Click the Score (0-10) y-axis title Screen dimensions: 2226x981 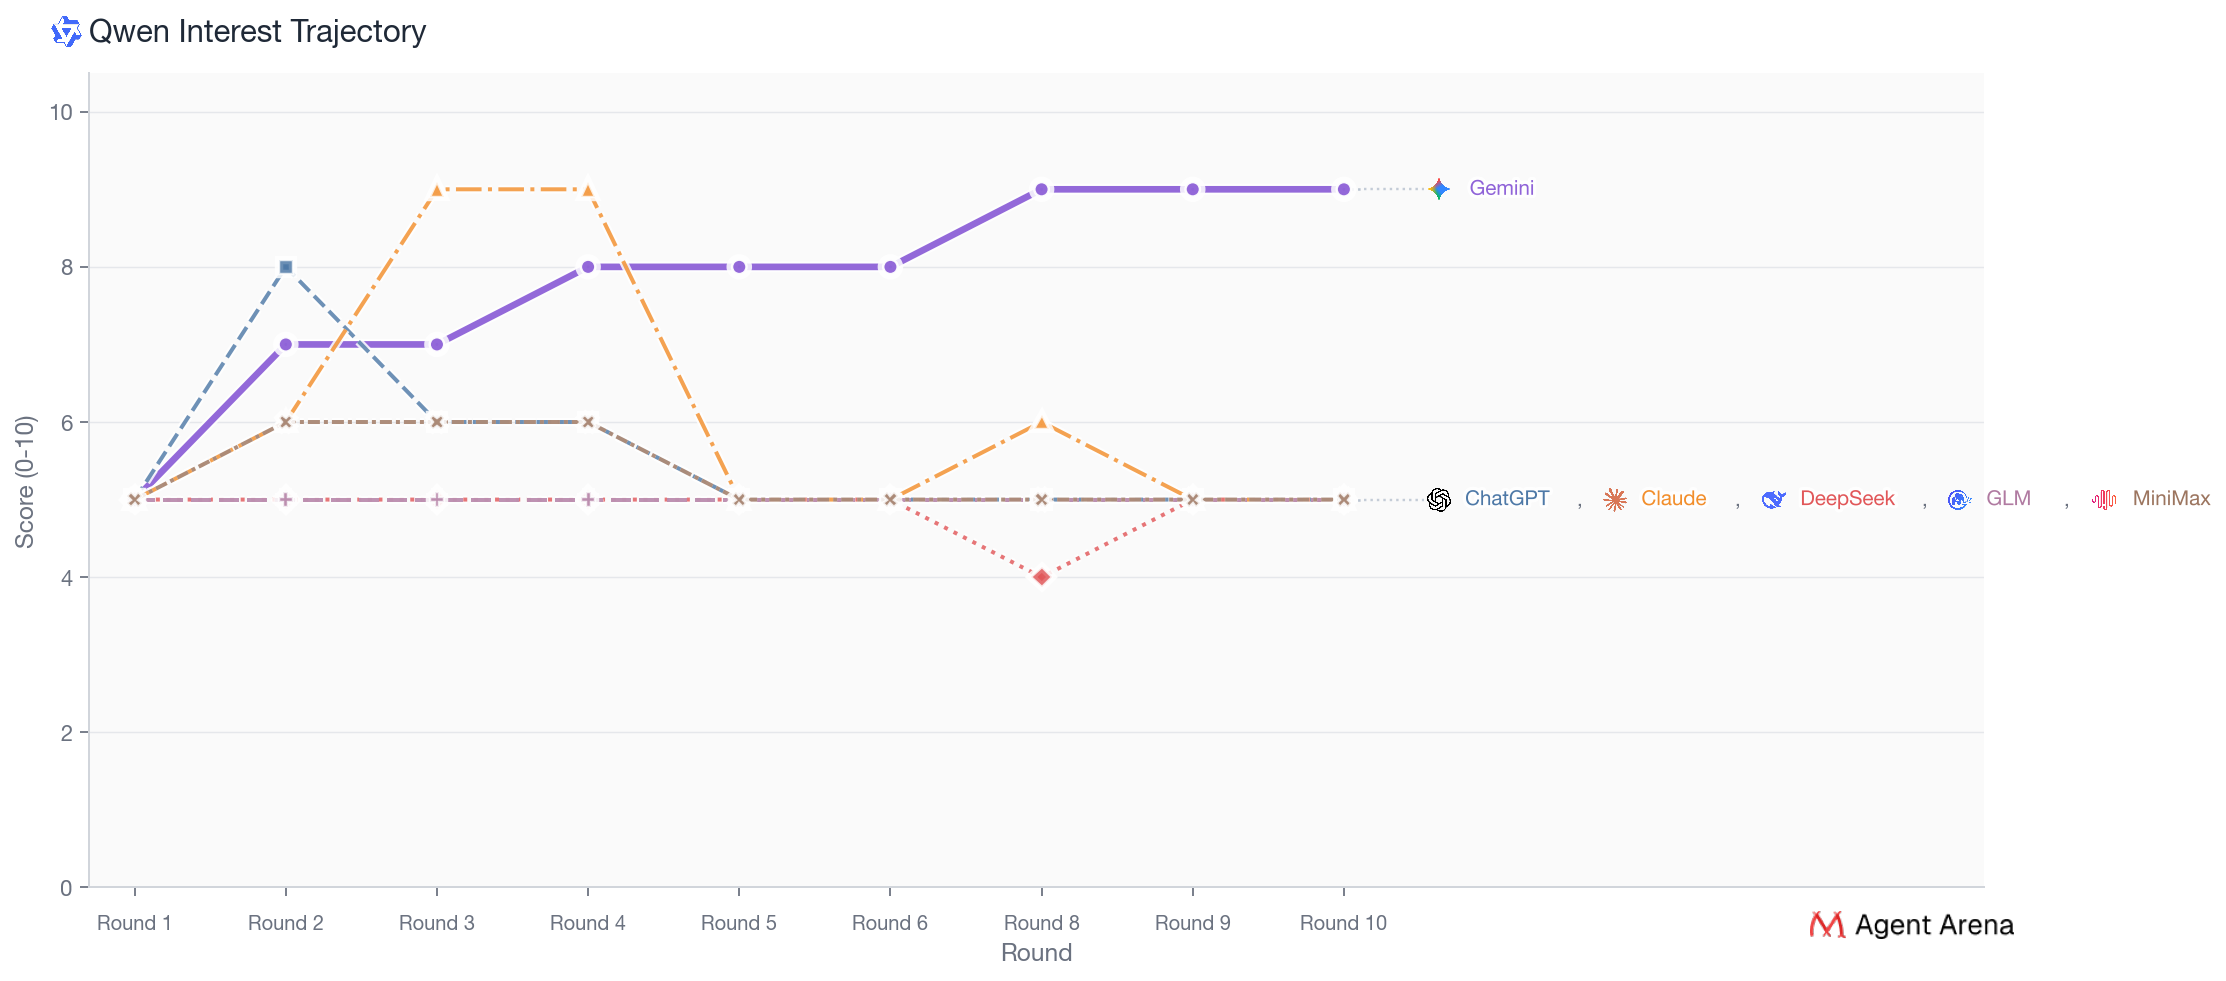pyautogui.click(x=25, y=482)
